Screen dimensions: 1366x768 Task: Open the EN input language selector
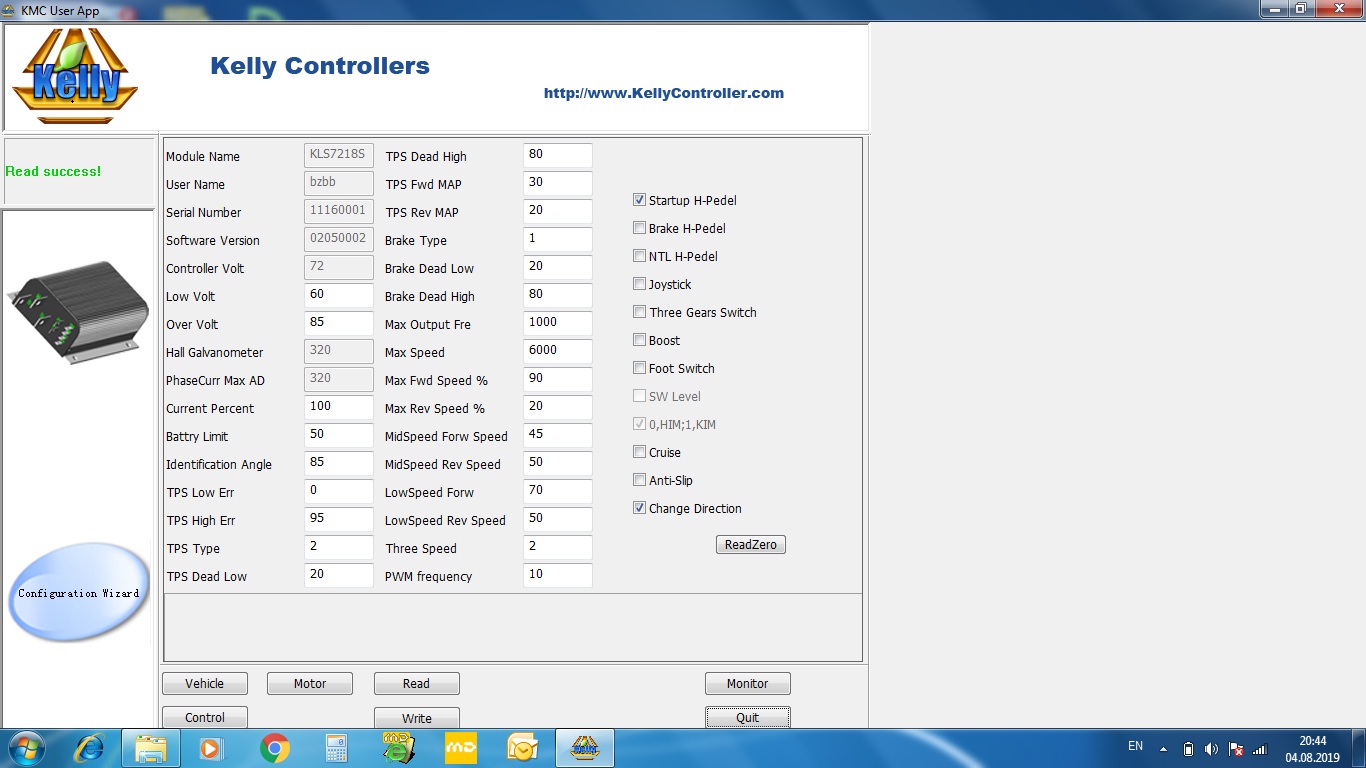point(1135,746)
